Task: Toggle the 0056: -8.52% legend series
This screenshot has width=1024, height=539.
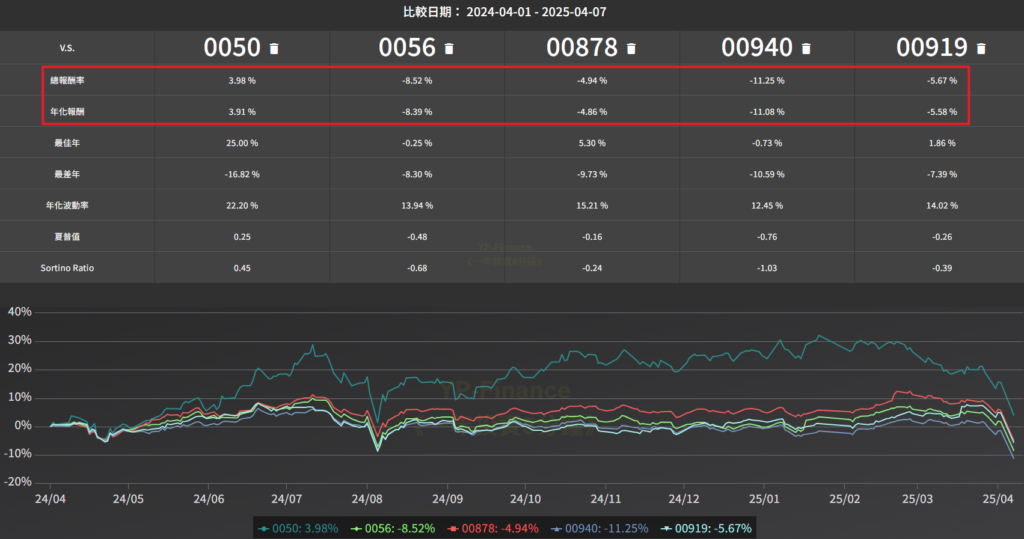Action: coord(393,529)
